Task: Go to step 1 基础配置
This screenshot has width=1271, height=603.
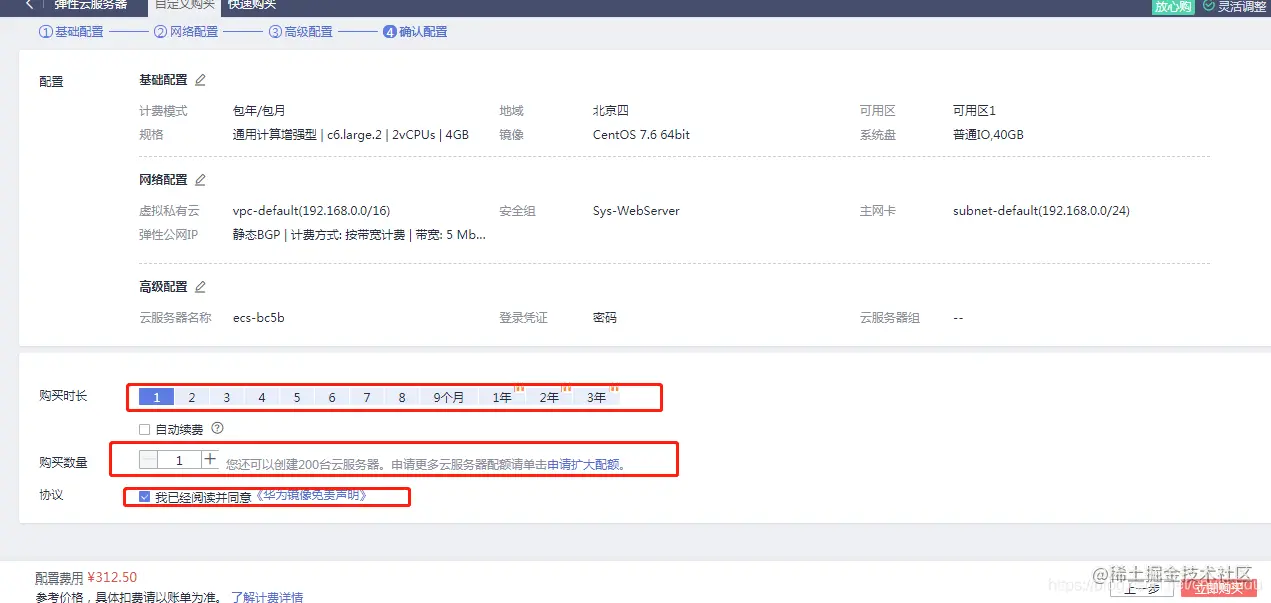Action: click(71, 32)
